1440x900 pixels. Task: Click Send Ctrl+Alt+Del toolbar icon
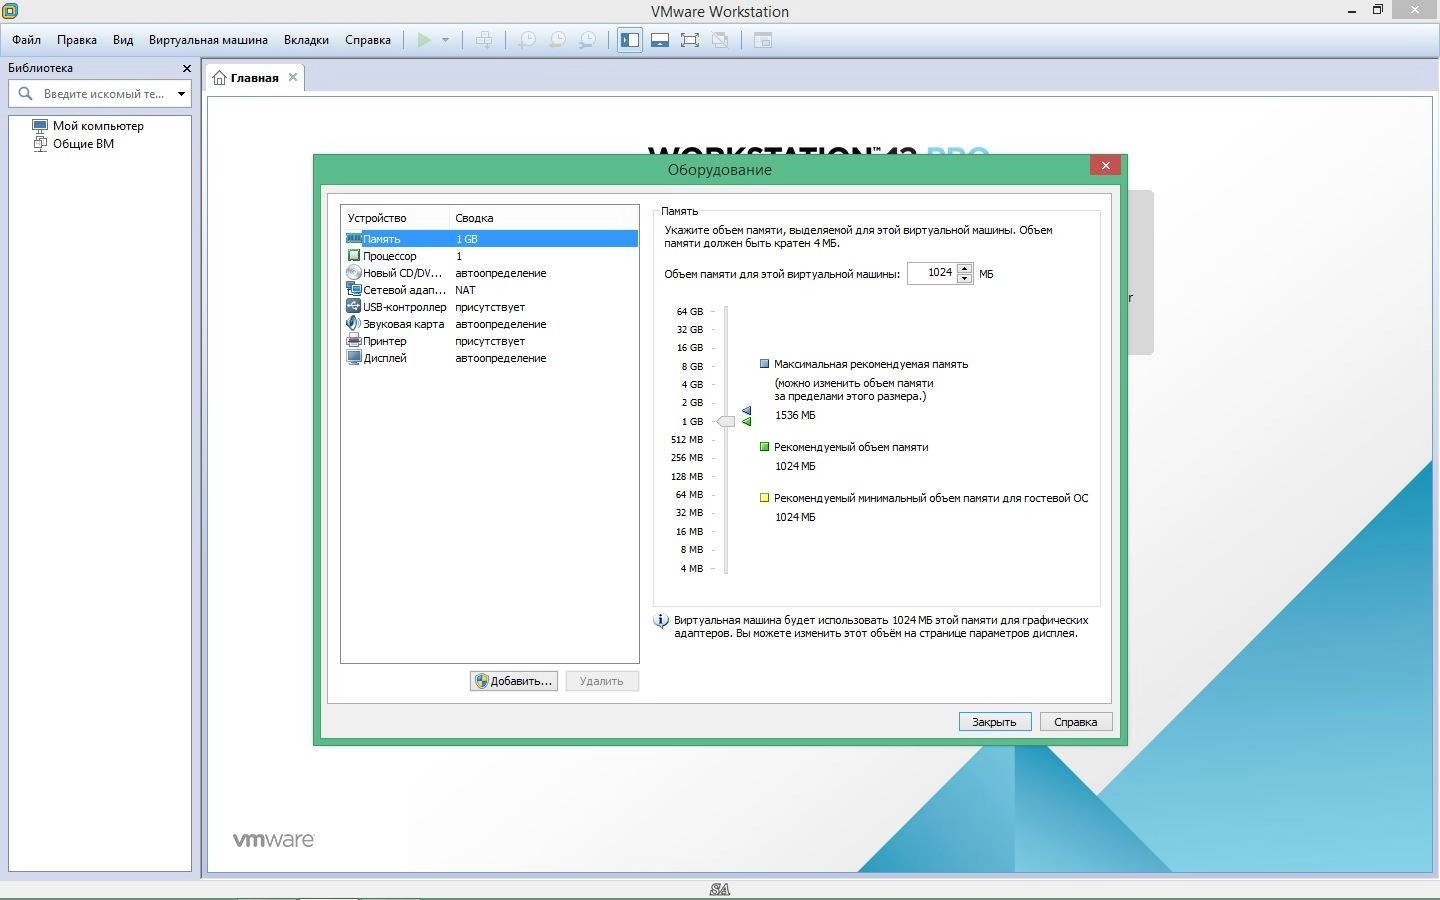484,40
